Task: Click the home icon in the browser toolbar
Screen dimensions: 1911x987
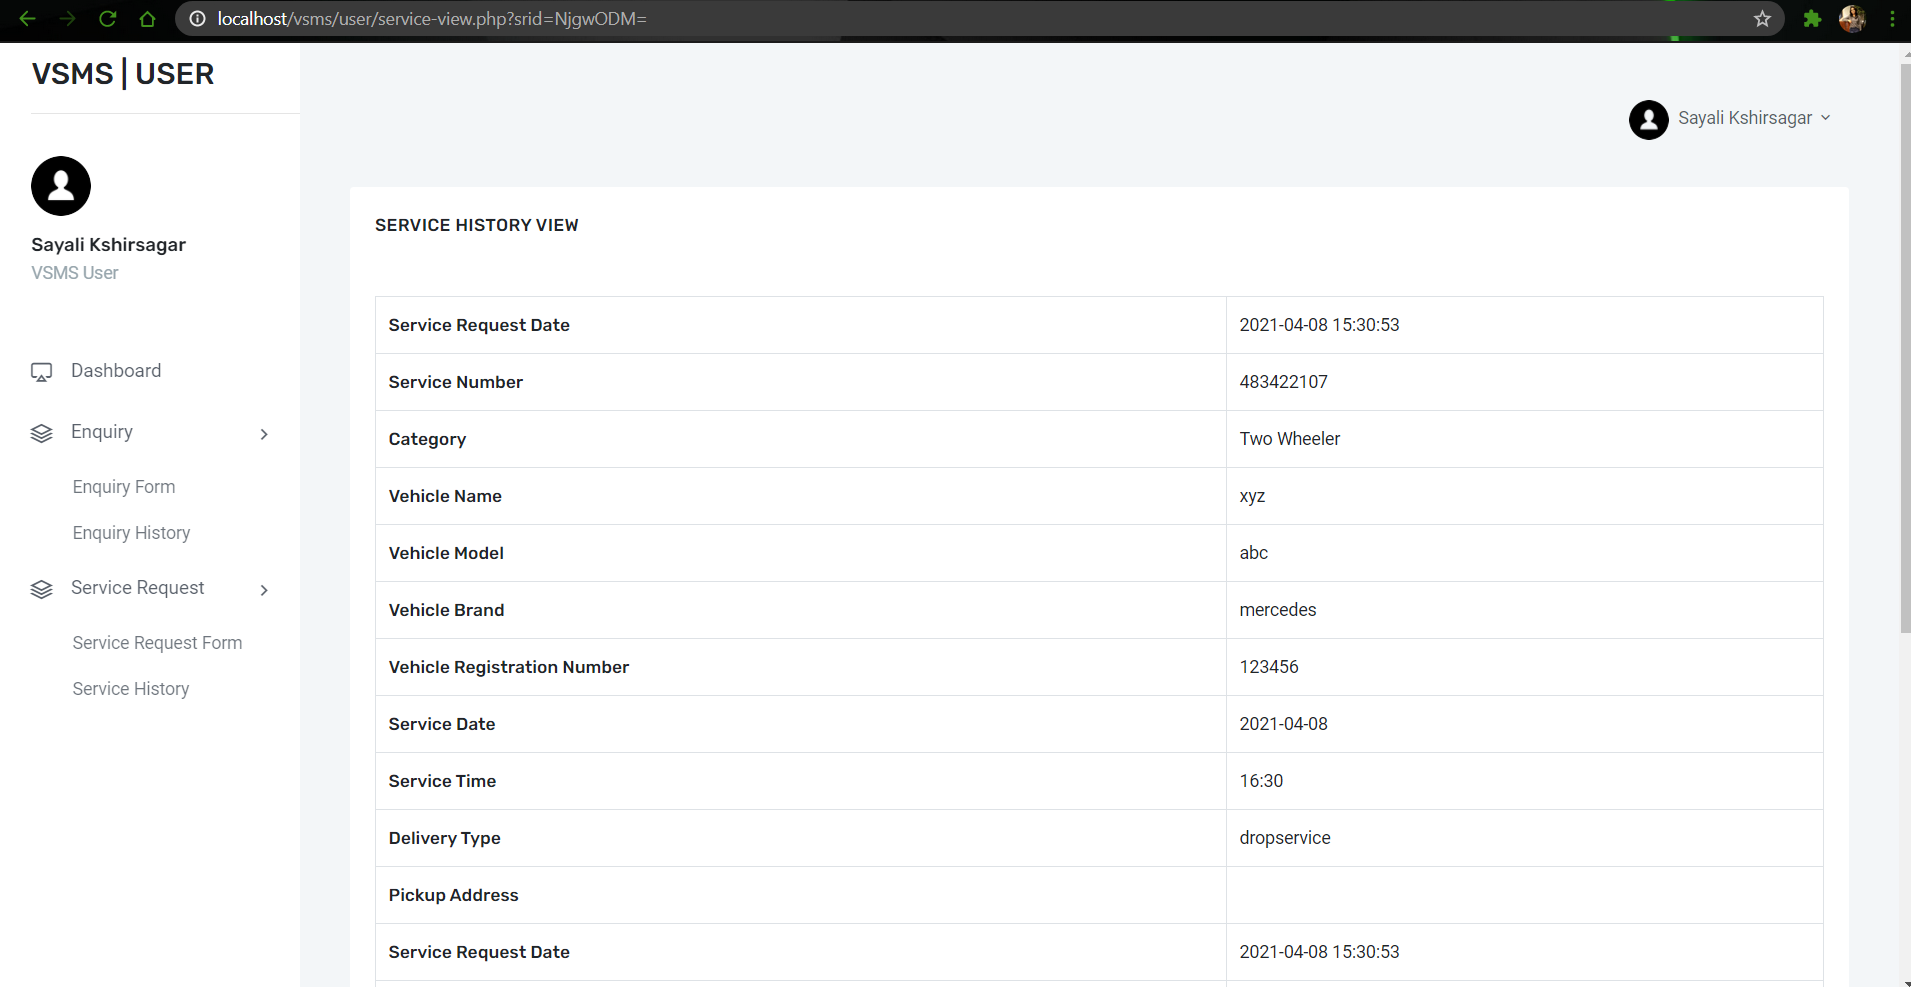Action: click(x=147, y=18)
